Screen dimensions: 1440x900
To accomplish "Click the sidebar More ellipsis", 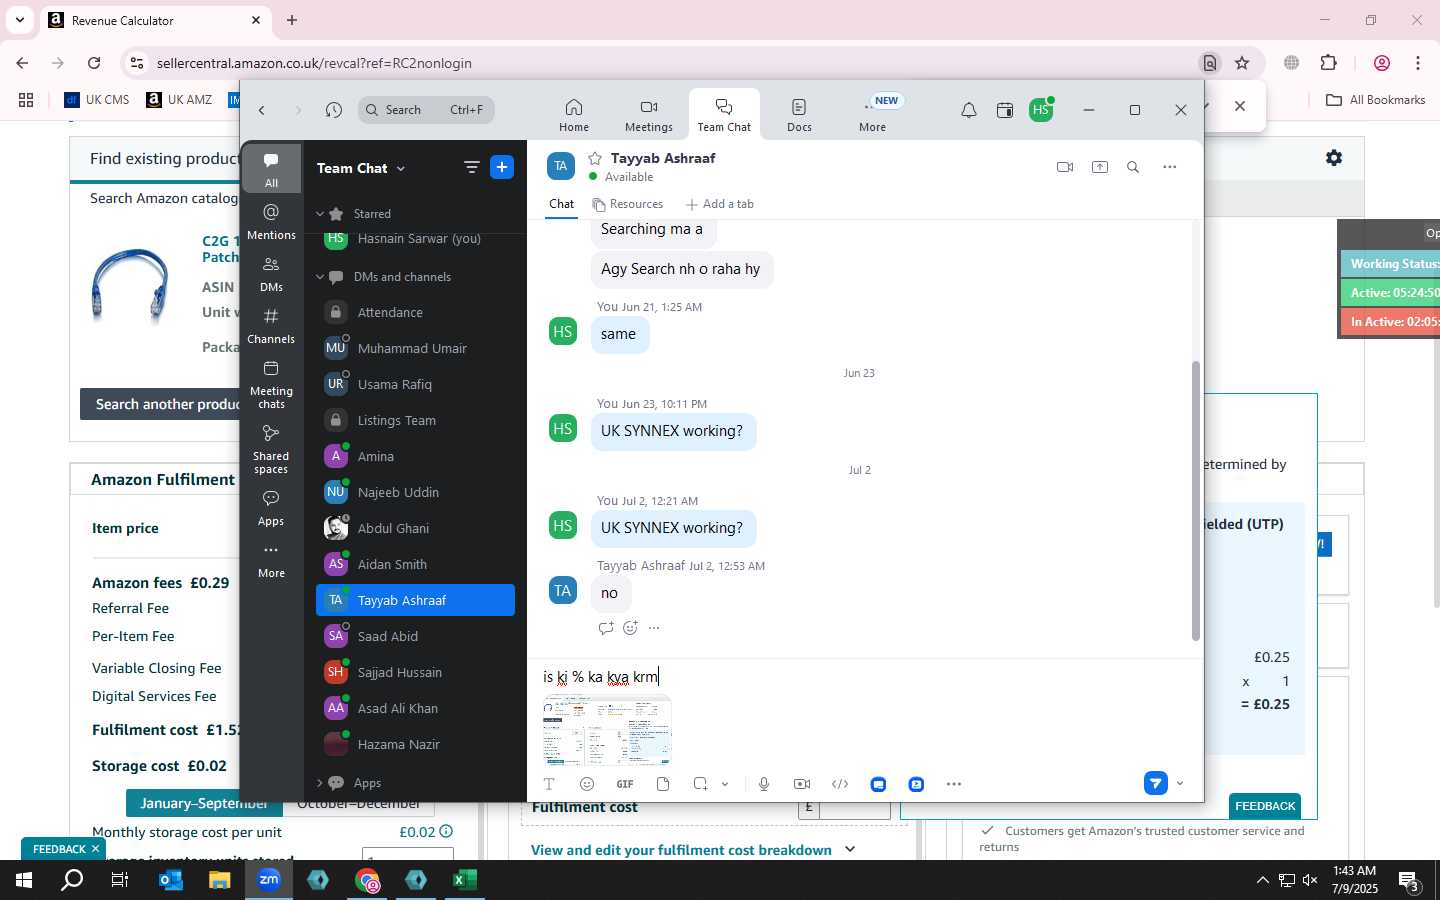I will click(271, 559).
